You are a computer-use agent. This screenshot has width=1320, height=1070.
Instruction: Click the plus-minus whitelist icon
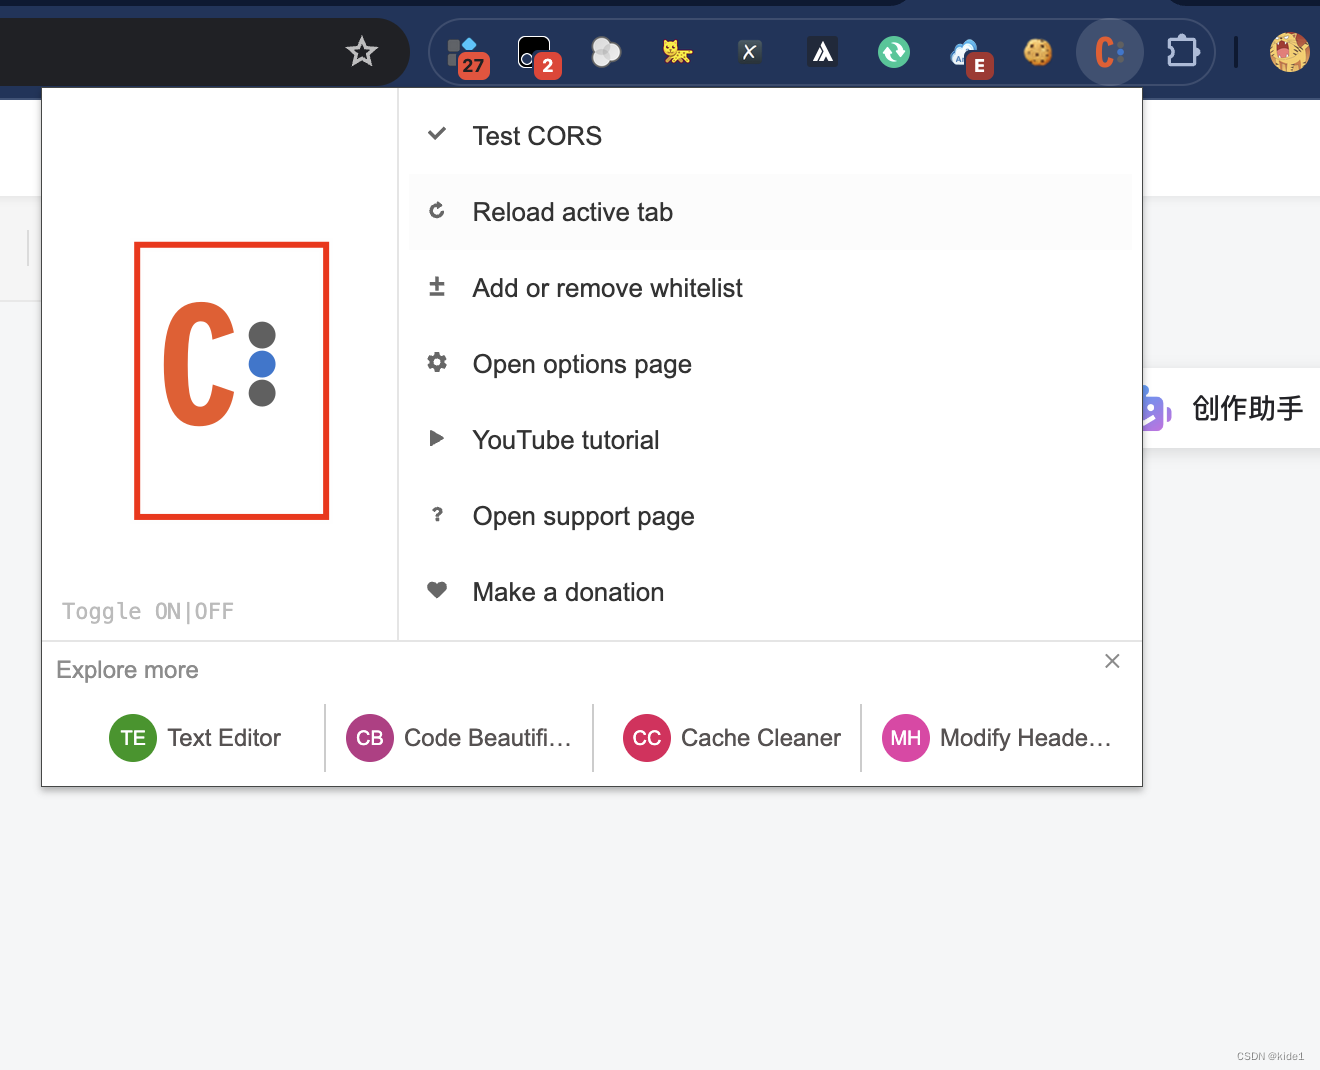point(437,287)
